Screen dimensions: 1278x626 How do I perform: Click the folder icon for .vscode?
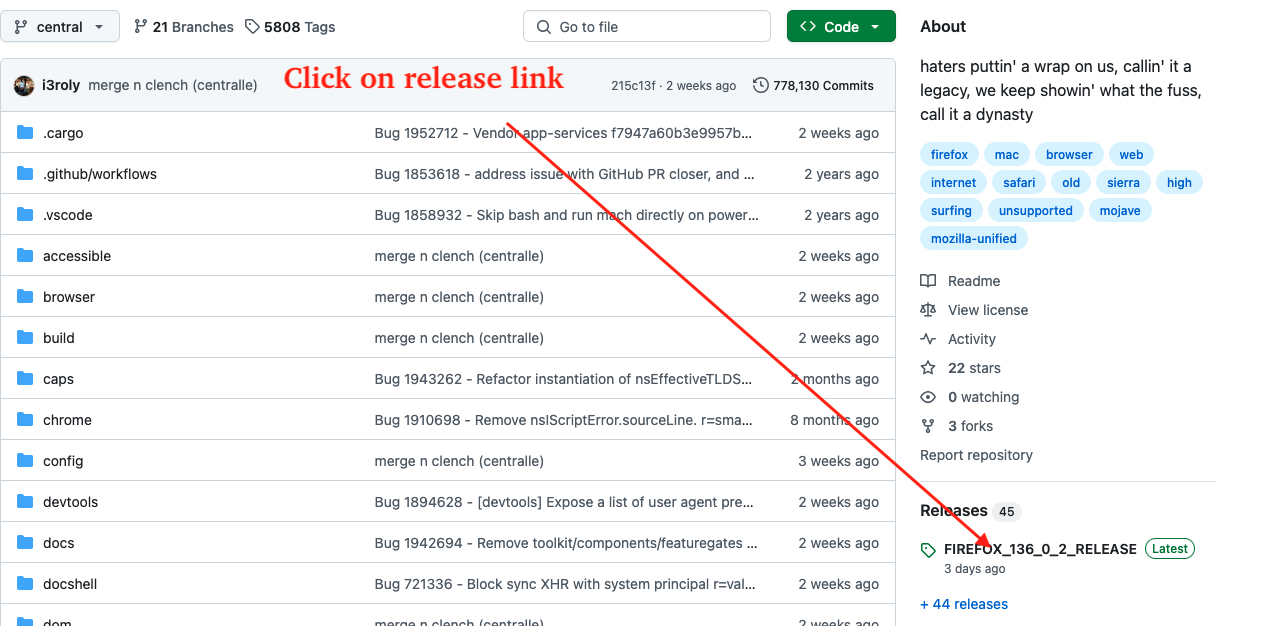[x=25, y=215]
